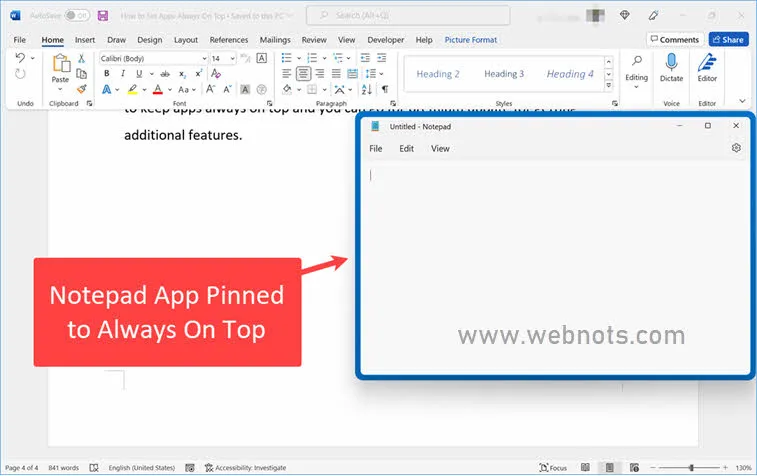
Task: Expand the Styles gallery more arrow
Action: click(x=609, y=85)
